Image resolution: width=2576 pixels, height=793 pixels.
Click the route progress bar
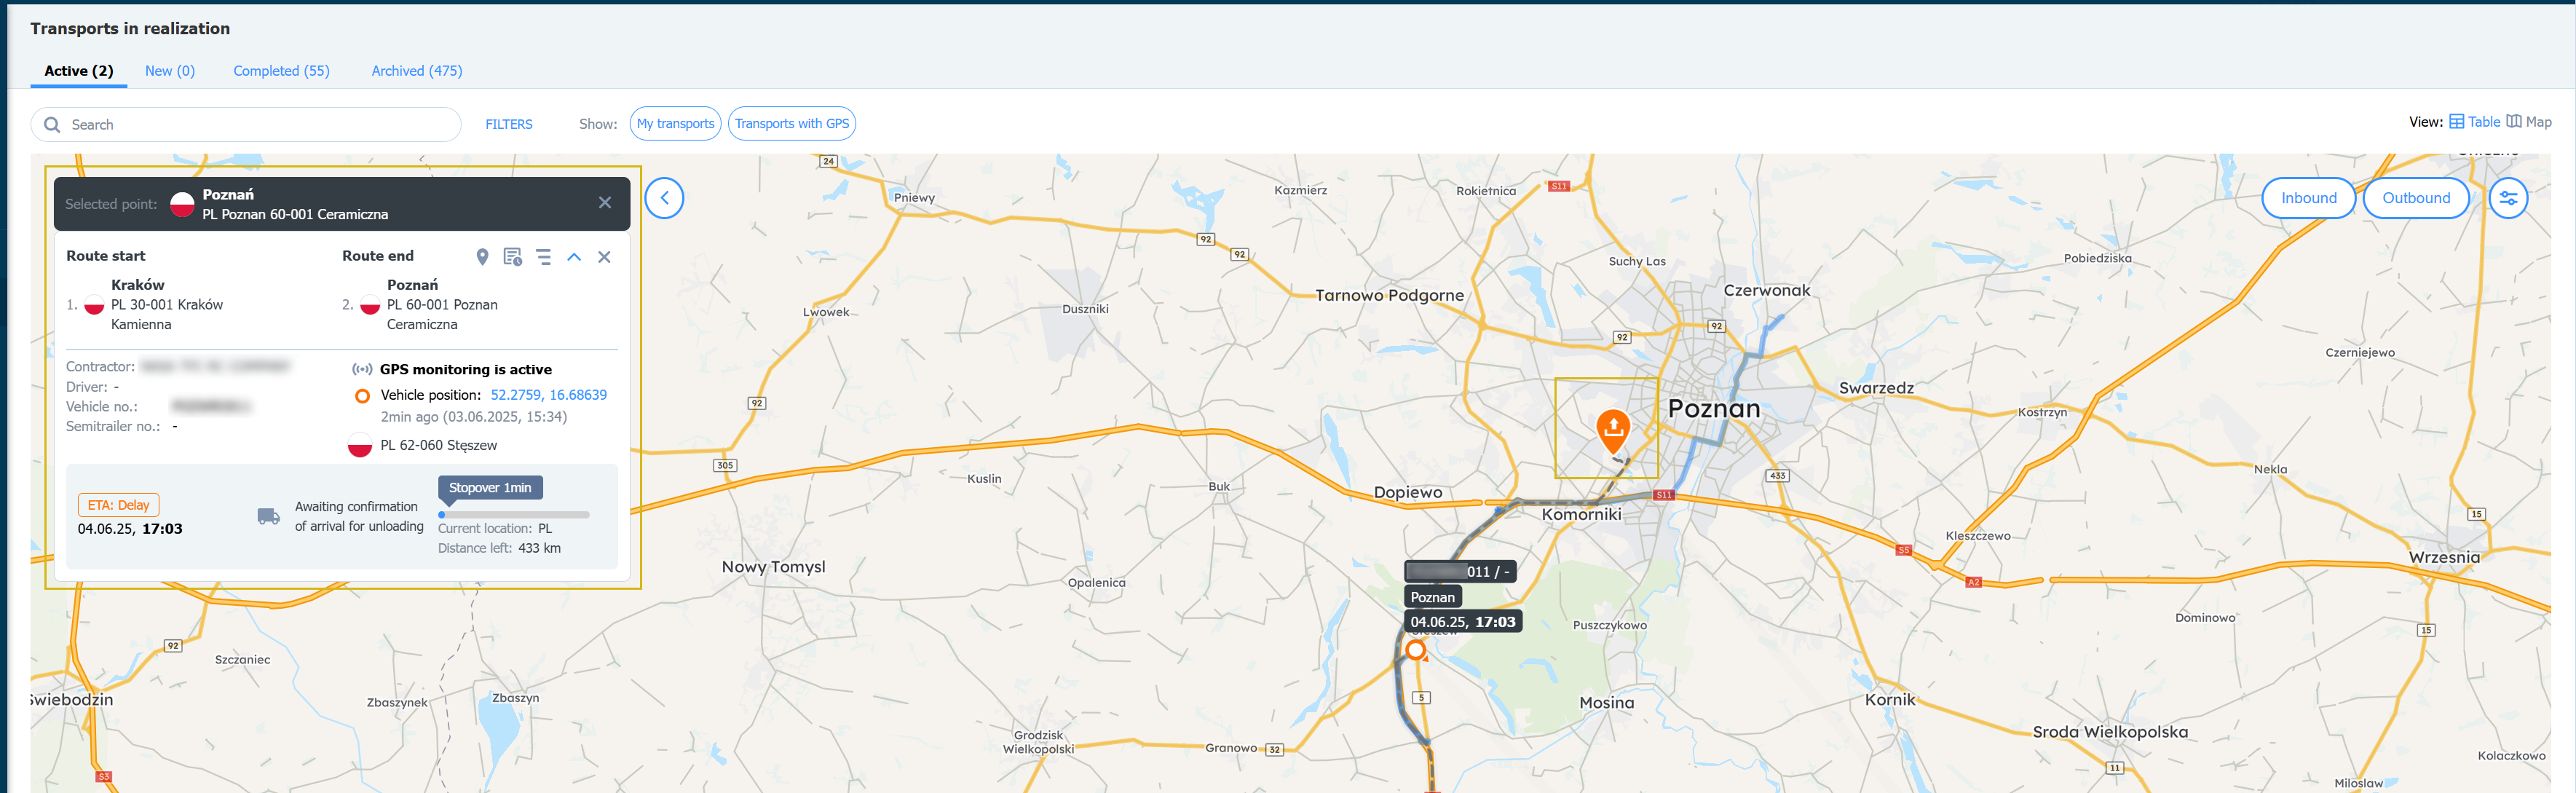(x=514, y=515)
